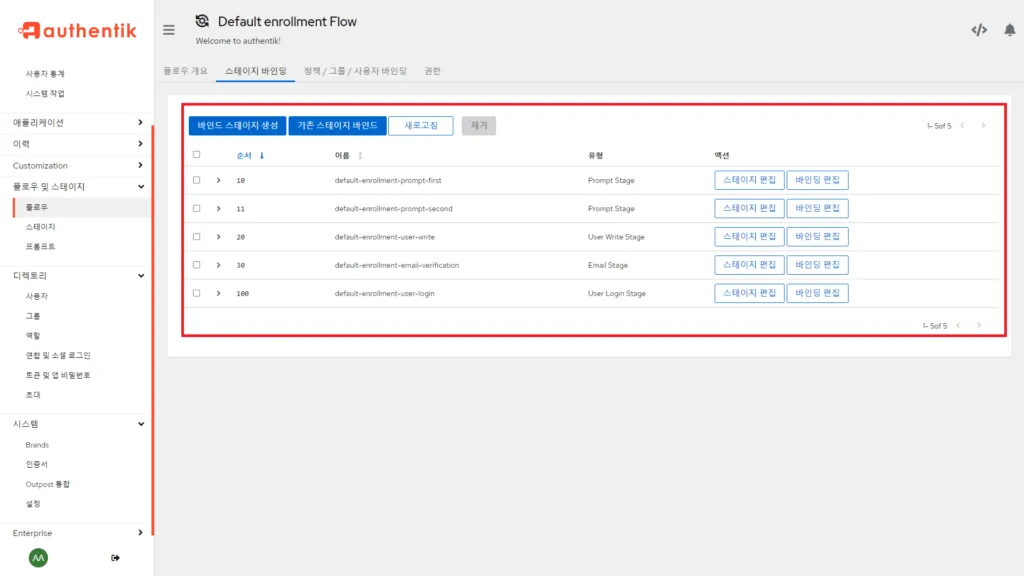This screenshot has width=1024, height=576.
Task: Open the API drawer code icon
Action: tap(979, 30)
